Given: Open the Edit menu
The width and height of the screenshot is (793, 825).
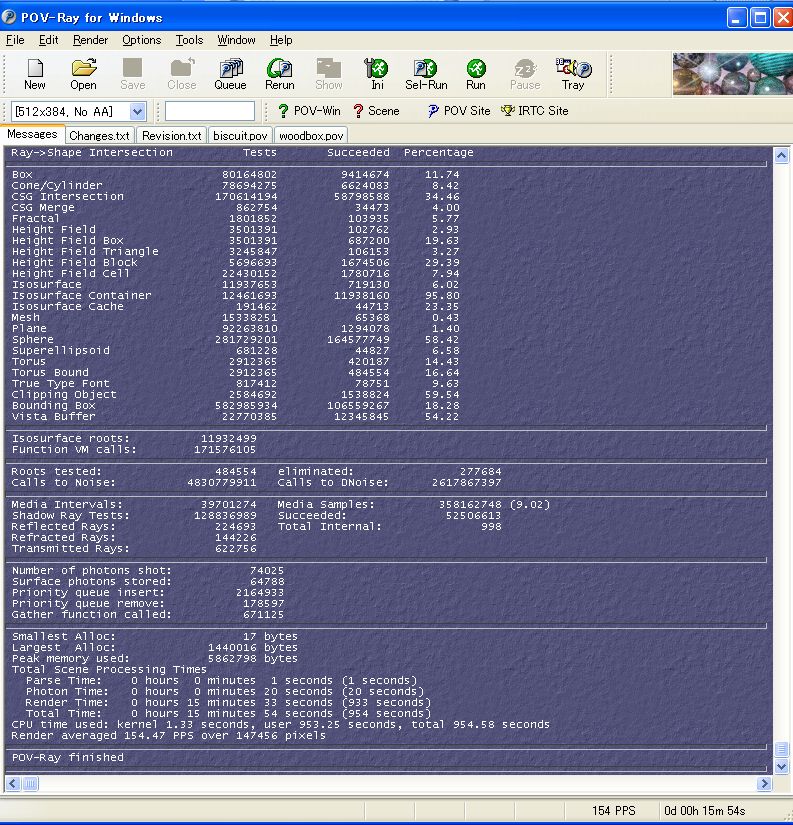Looking at the screenshot, I should coord(48,40).
